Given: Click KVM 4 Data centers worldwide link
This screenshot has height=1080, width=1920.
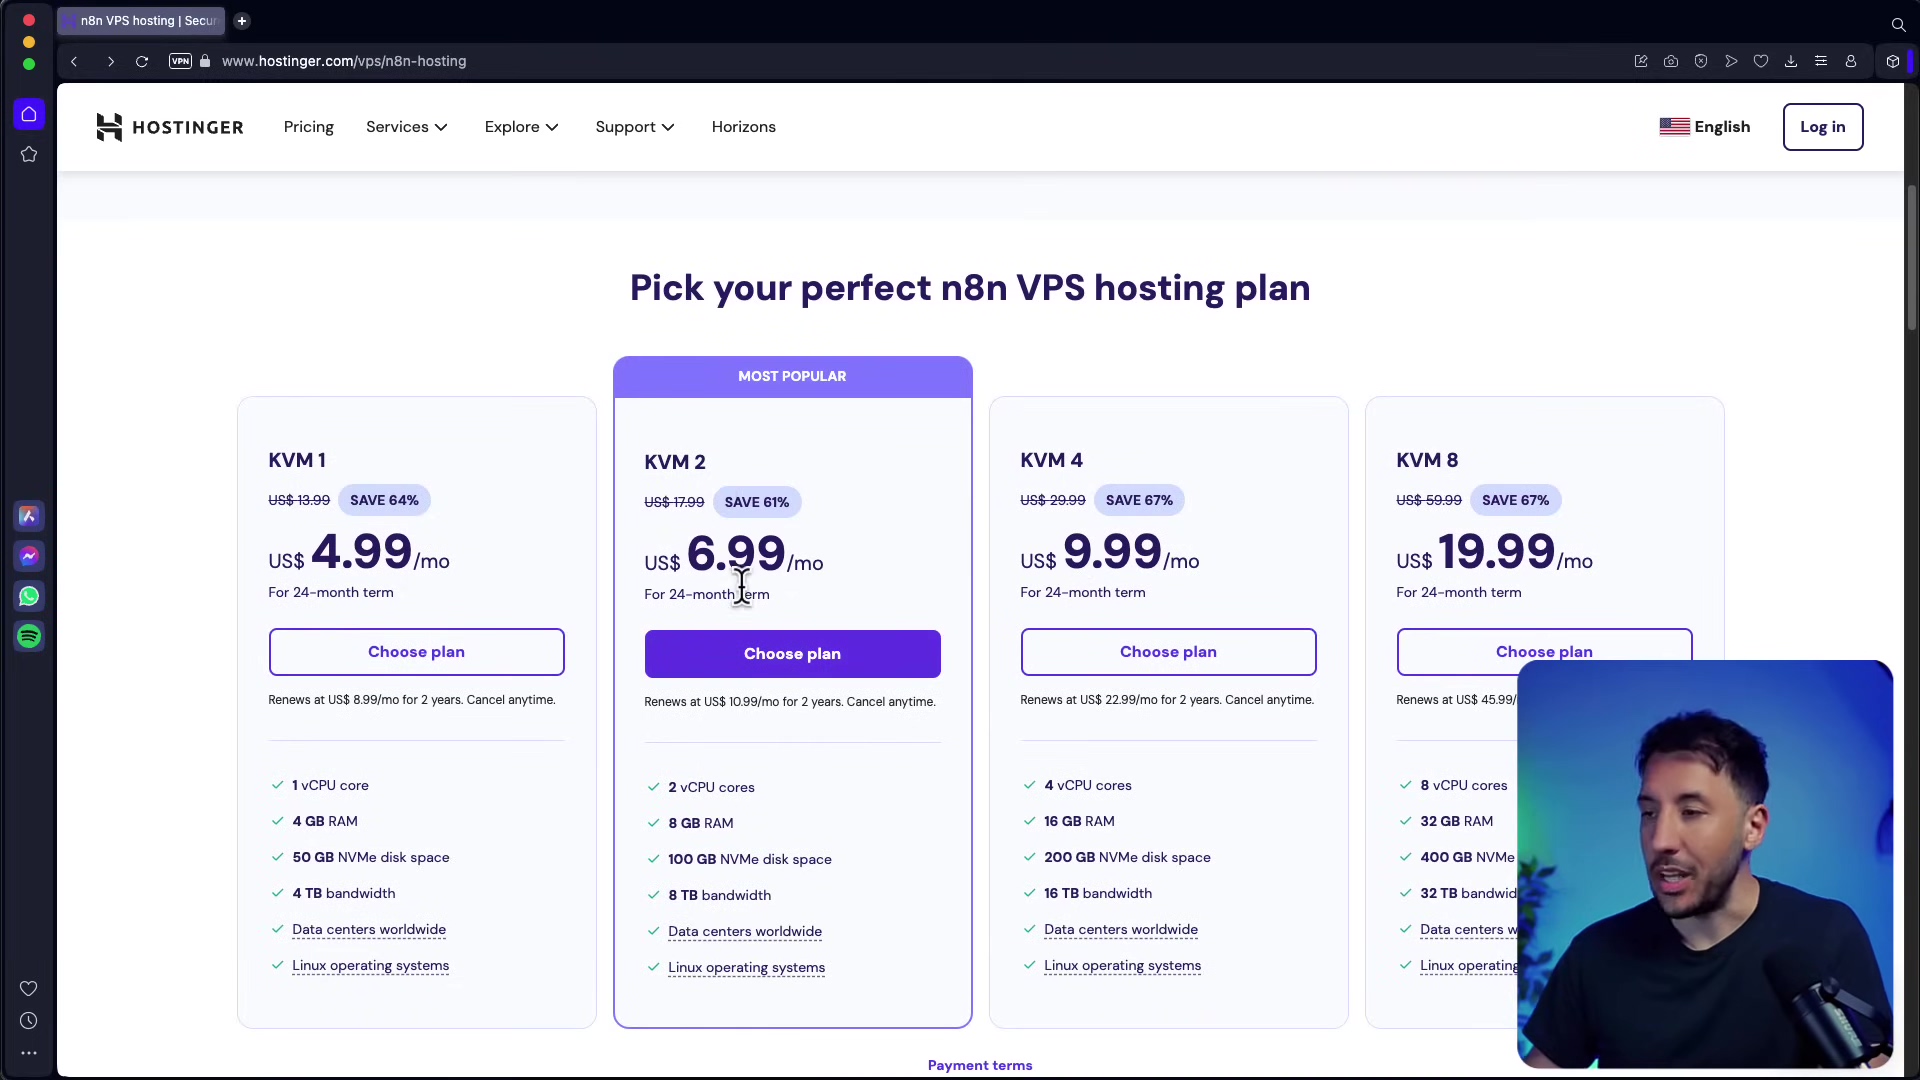Looking at the screenshot, I should 1121,930.
